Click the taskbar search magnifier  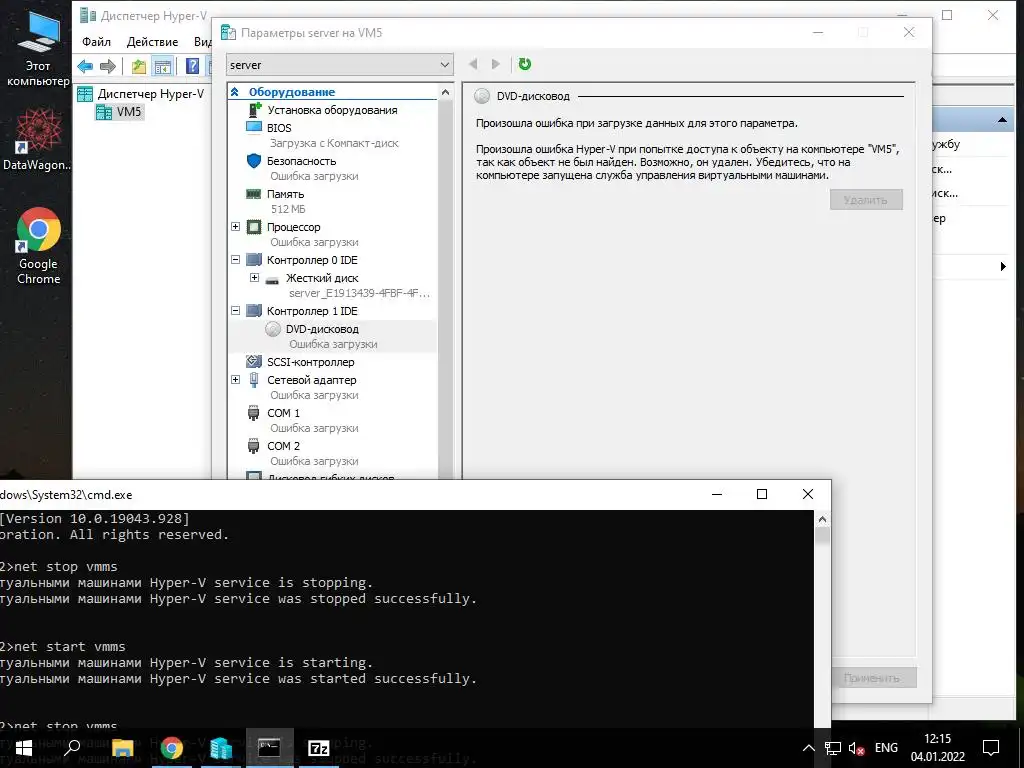pyautogui.click(x=72, y=748)
